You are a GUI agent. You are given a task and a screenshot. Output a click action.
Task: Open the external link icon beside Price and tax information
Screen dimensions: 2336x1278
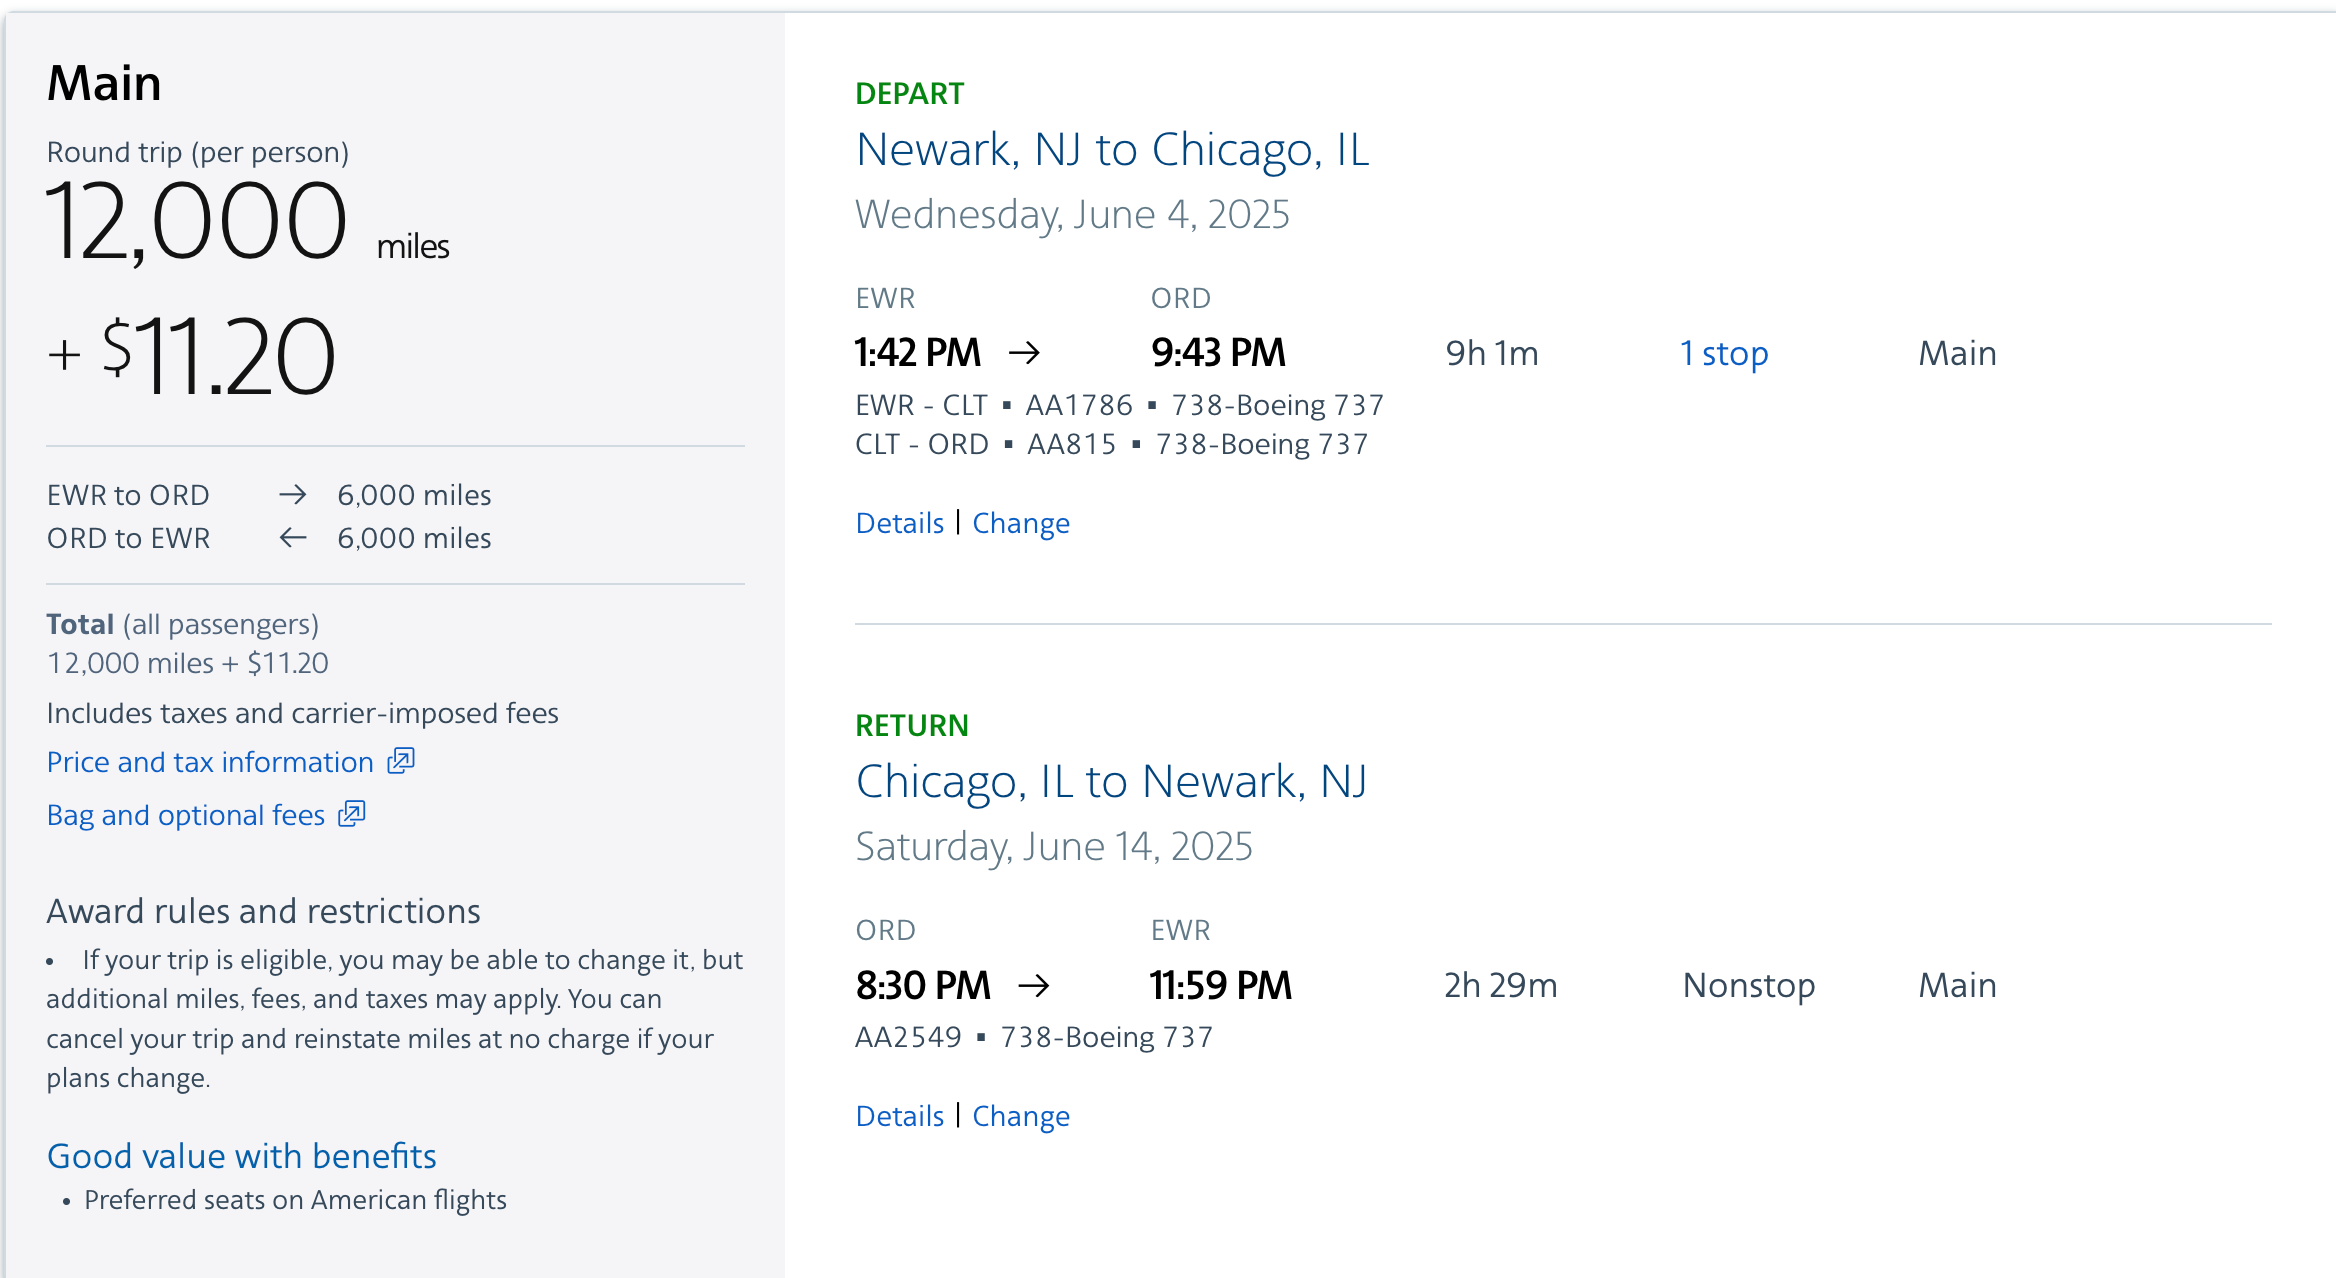399,761
